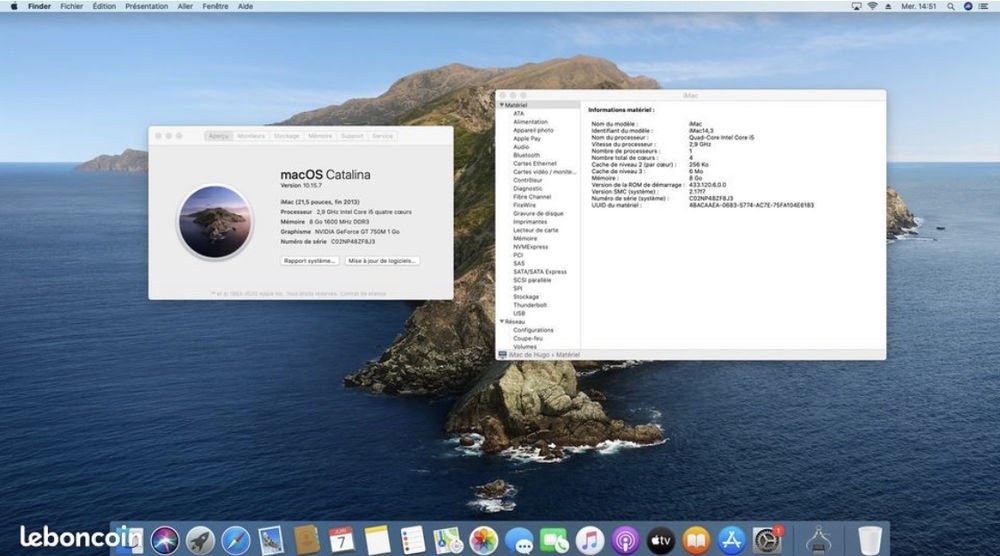Image resolution: width=1000 pixels, height=556 pixels.
Task: Switch to the Service tab
Action: 383,136
